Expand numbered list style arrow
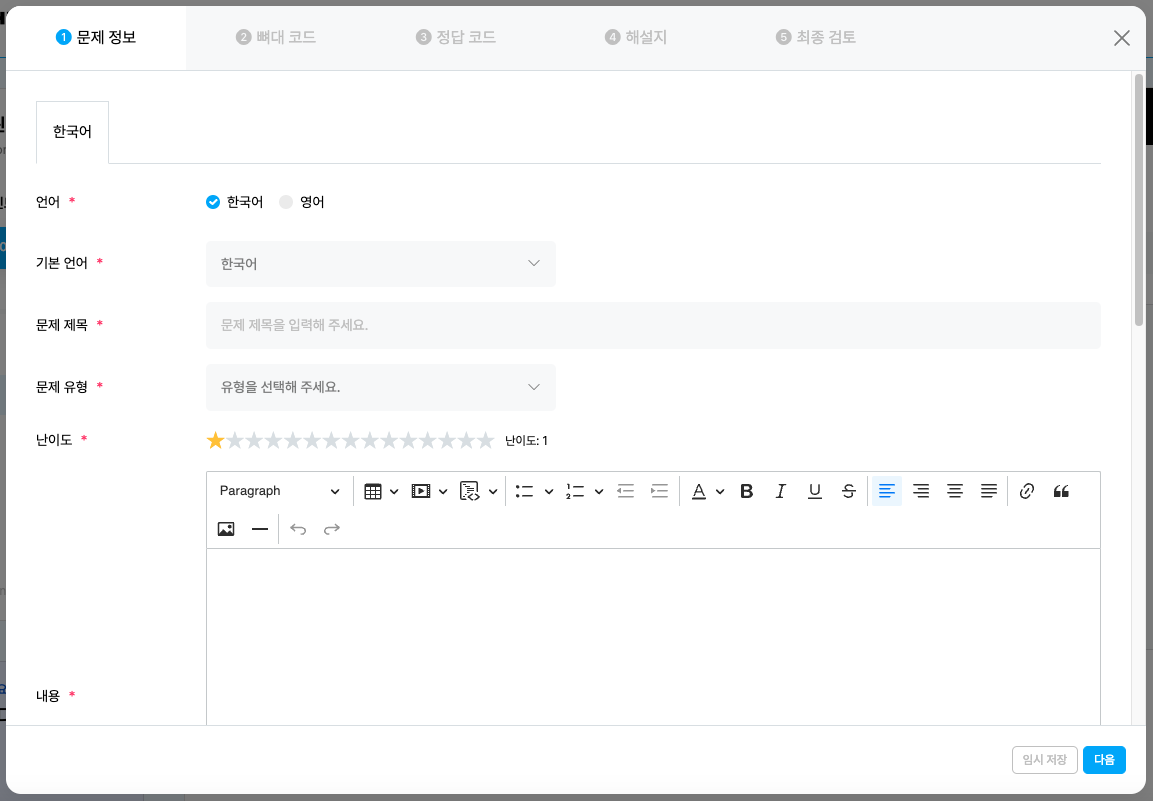The height and width of the screenshot is (801, 1153). click(x=599, y=491)
